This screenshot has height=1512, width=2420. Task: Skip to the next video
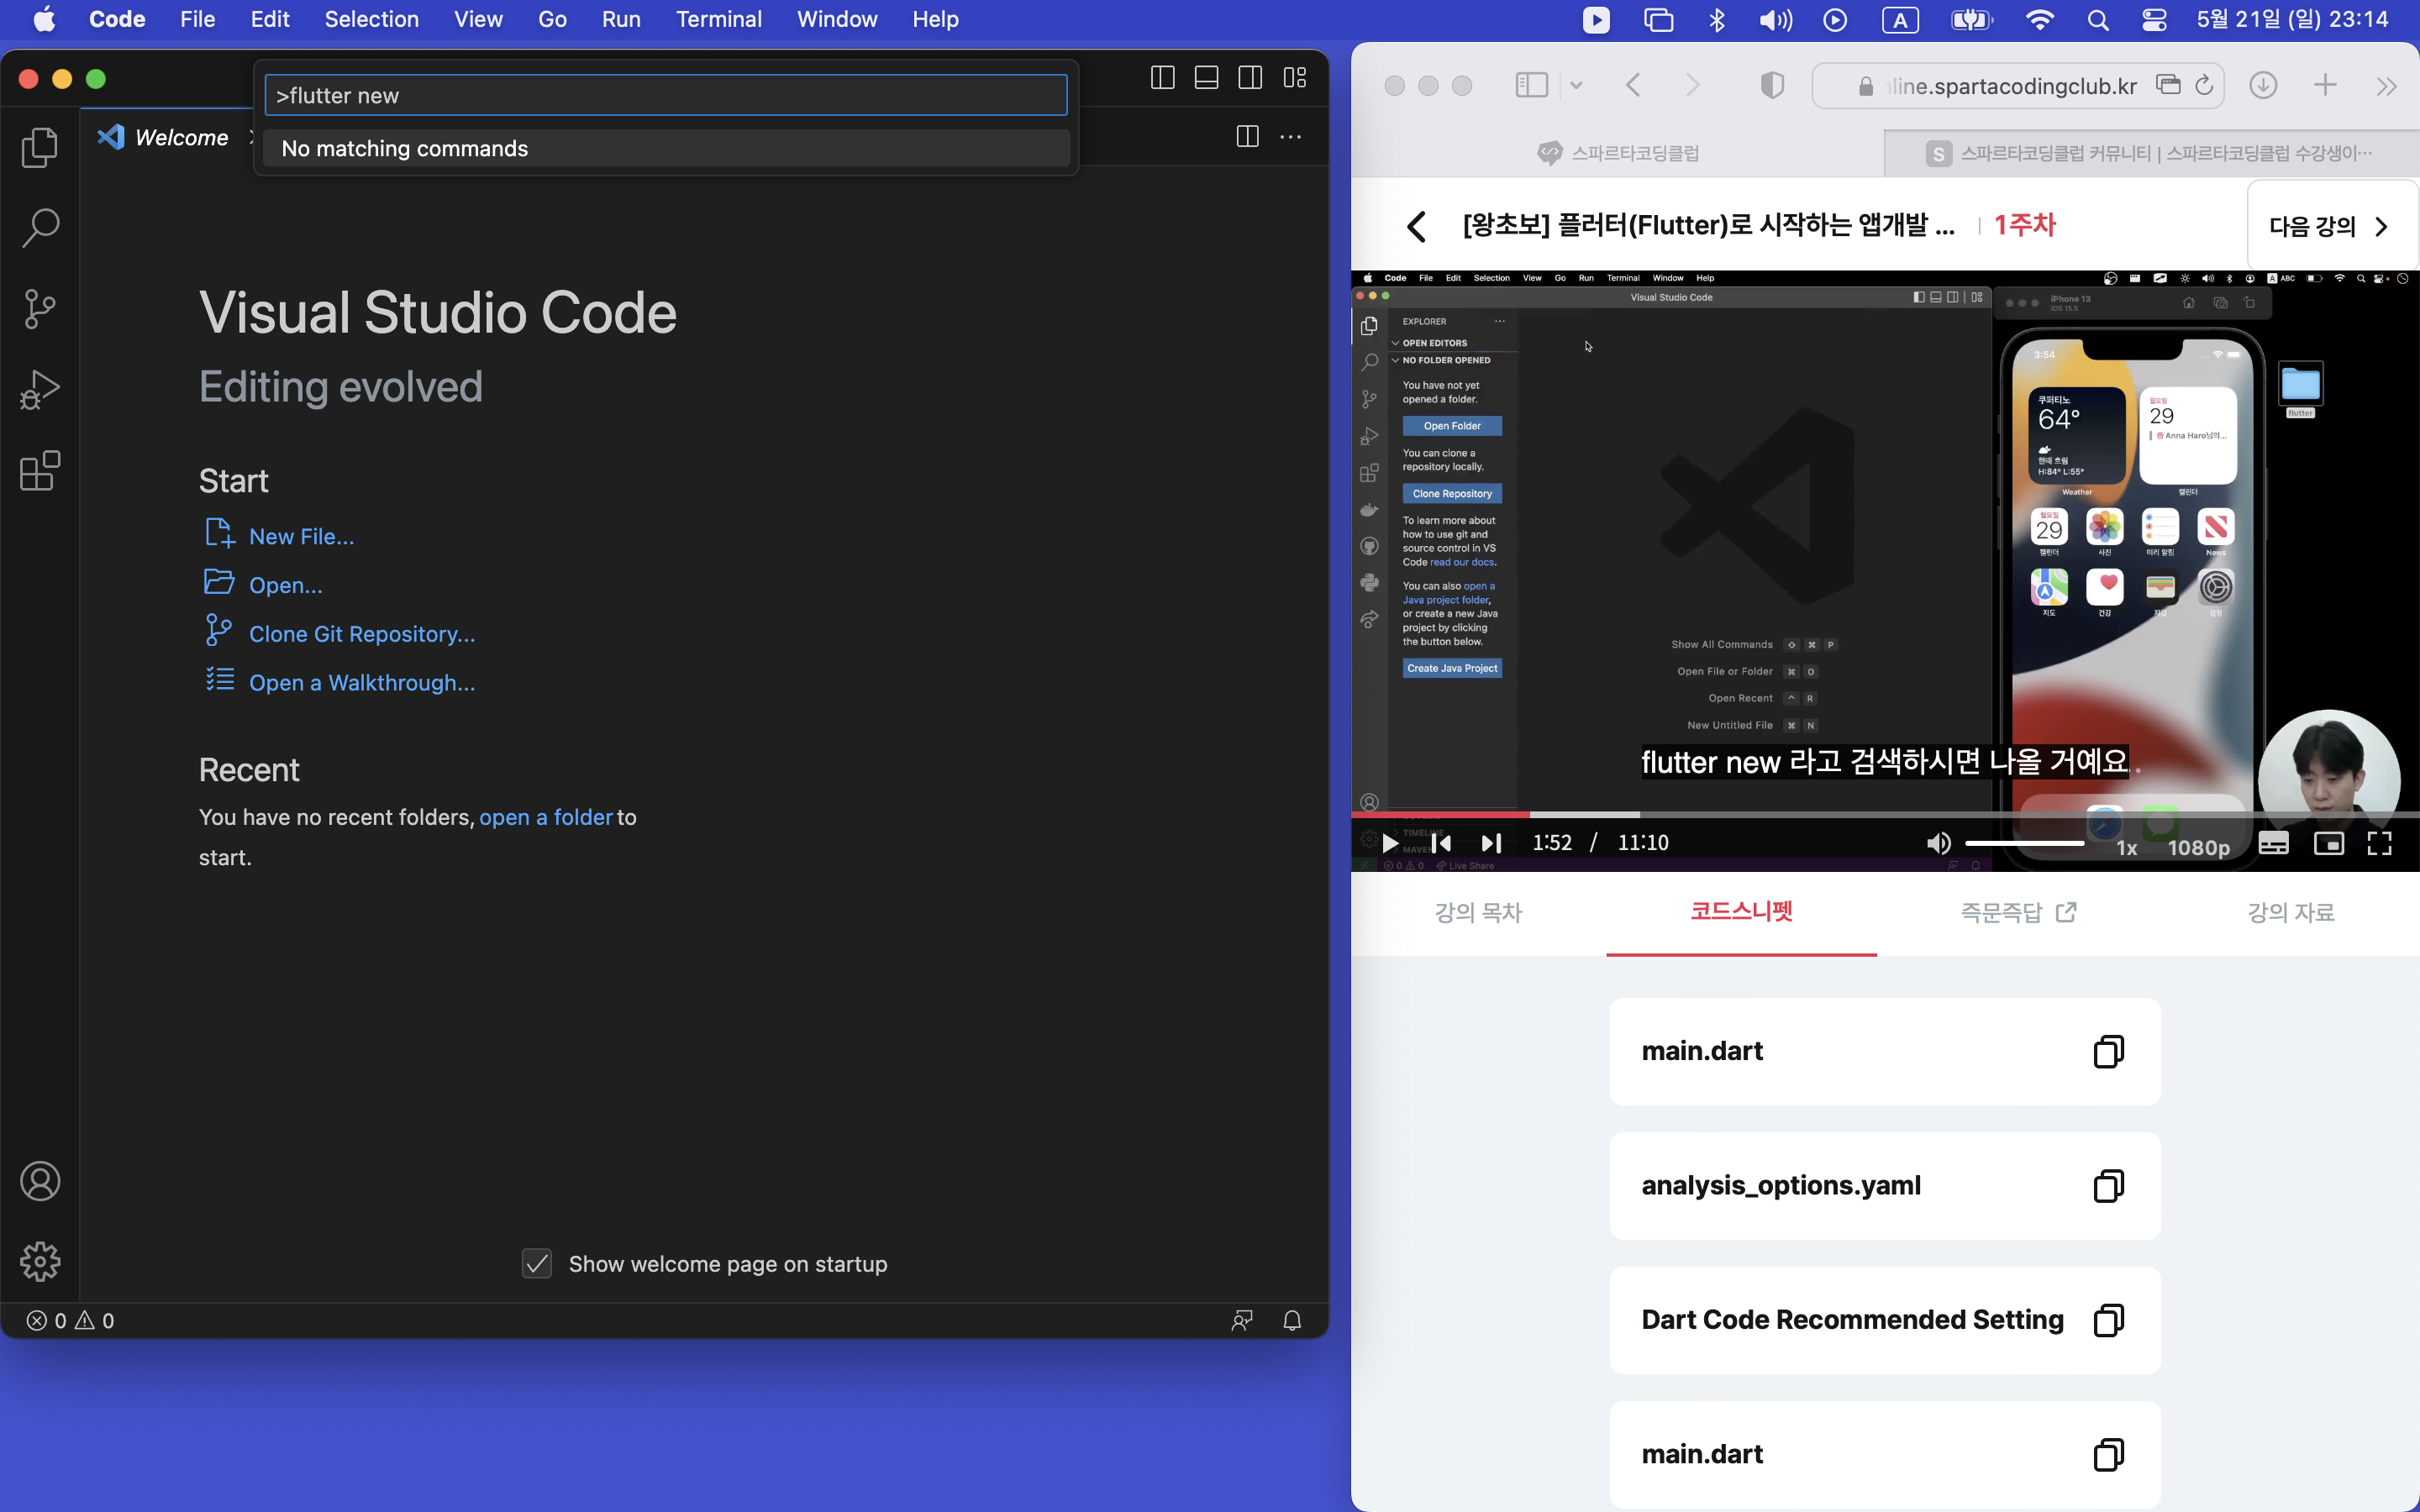(1491, 843)
